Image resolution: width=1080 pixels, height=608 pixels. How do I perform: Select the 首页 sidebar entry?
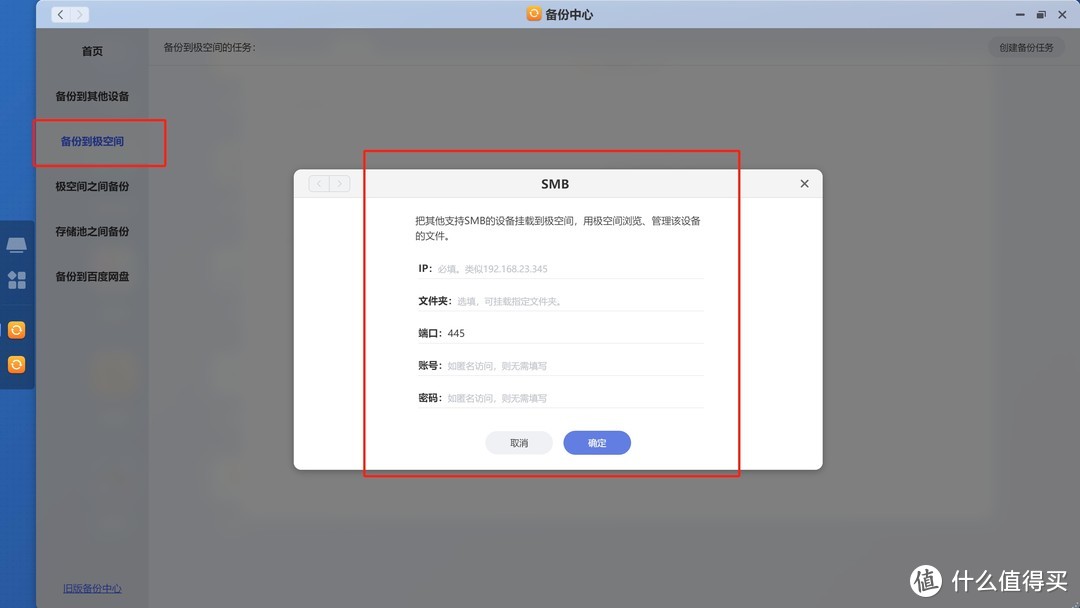[92, 51]
